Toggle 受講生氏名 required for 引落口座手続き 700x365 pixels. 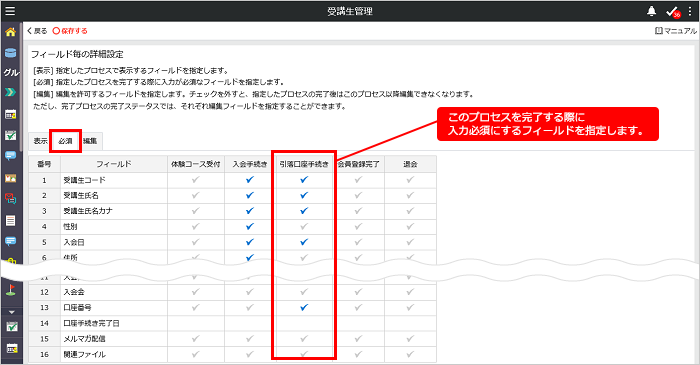pyautogui.click(x=304, y=195)
